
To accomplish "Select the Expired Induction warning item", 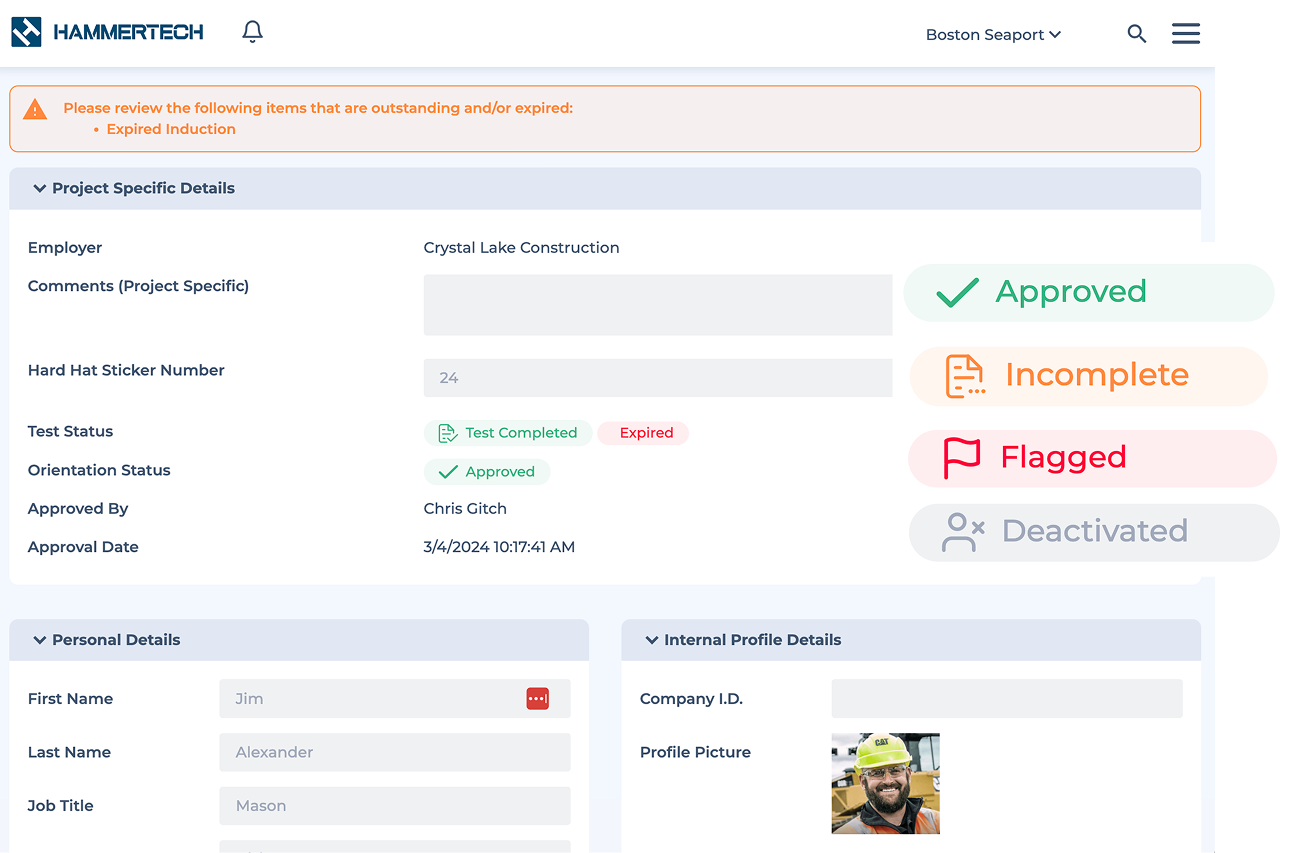I will tap(171, 128).
